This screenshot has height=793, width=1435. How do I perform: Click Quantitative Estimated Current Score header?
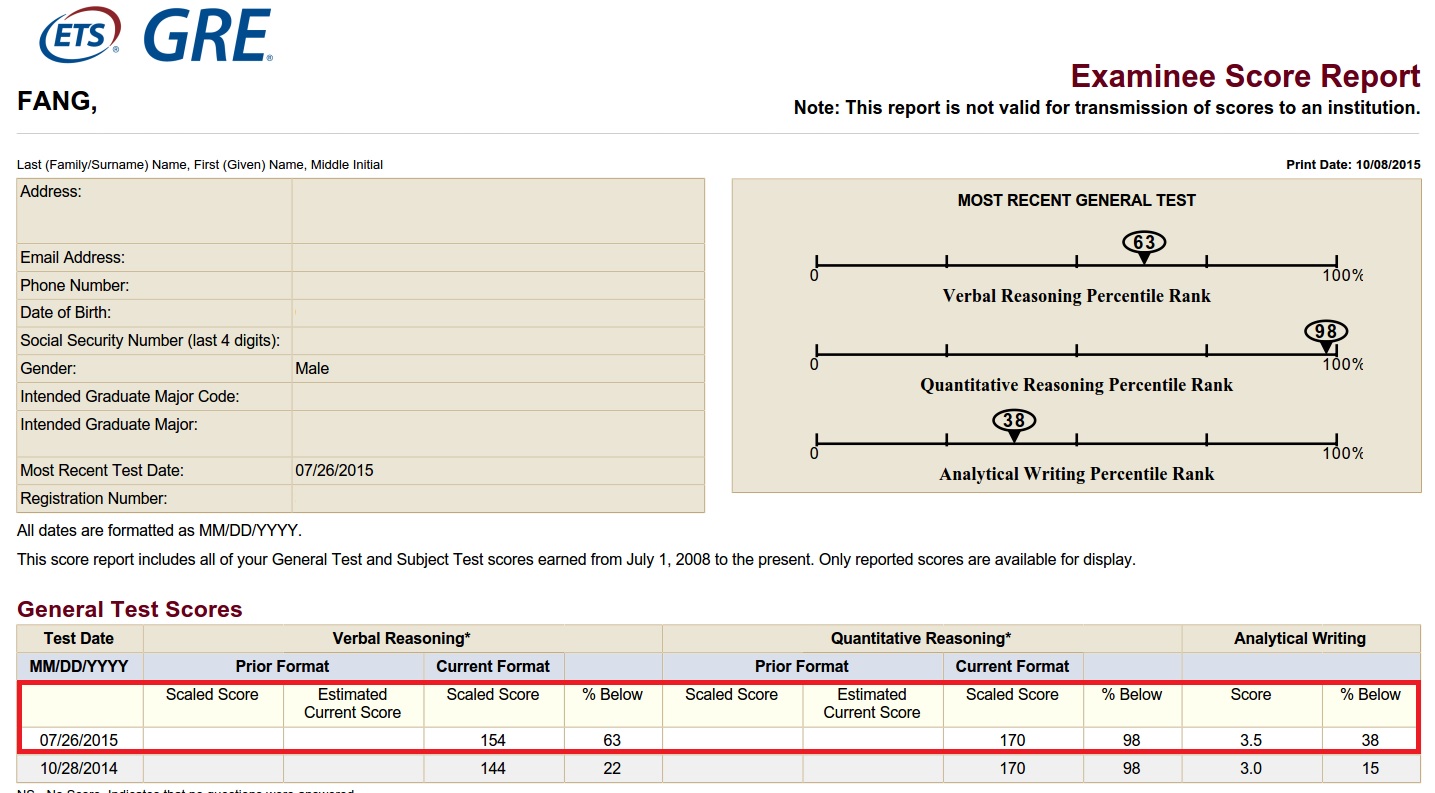tap(872, 703)
